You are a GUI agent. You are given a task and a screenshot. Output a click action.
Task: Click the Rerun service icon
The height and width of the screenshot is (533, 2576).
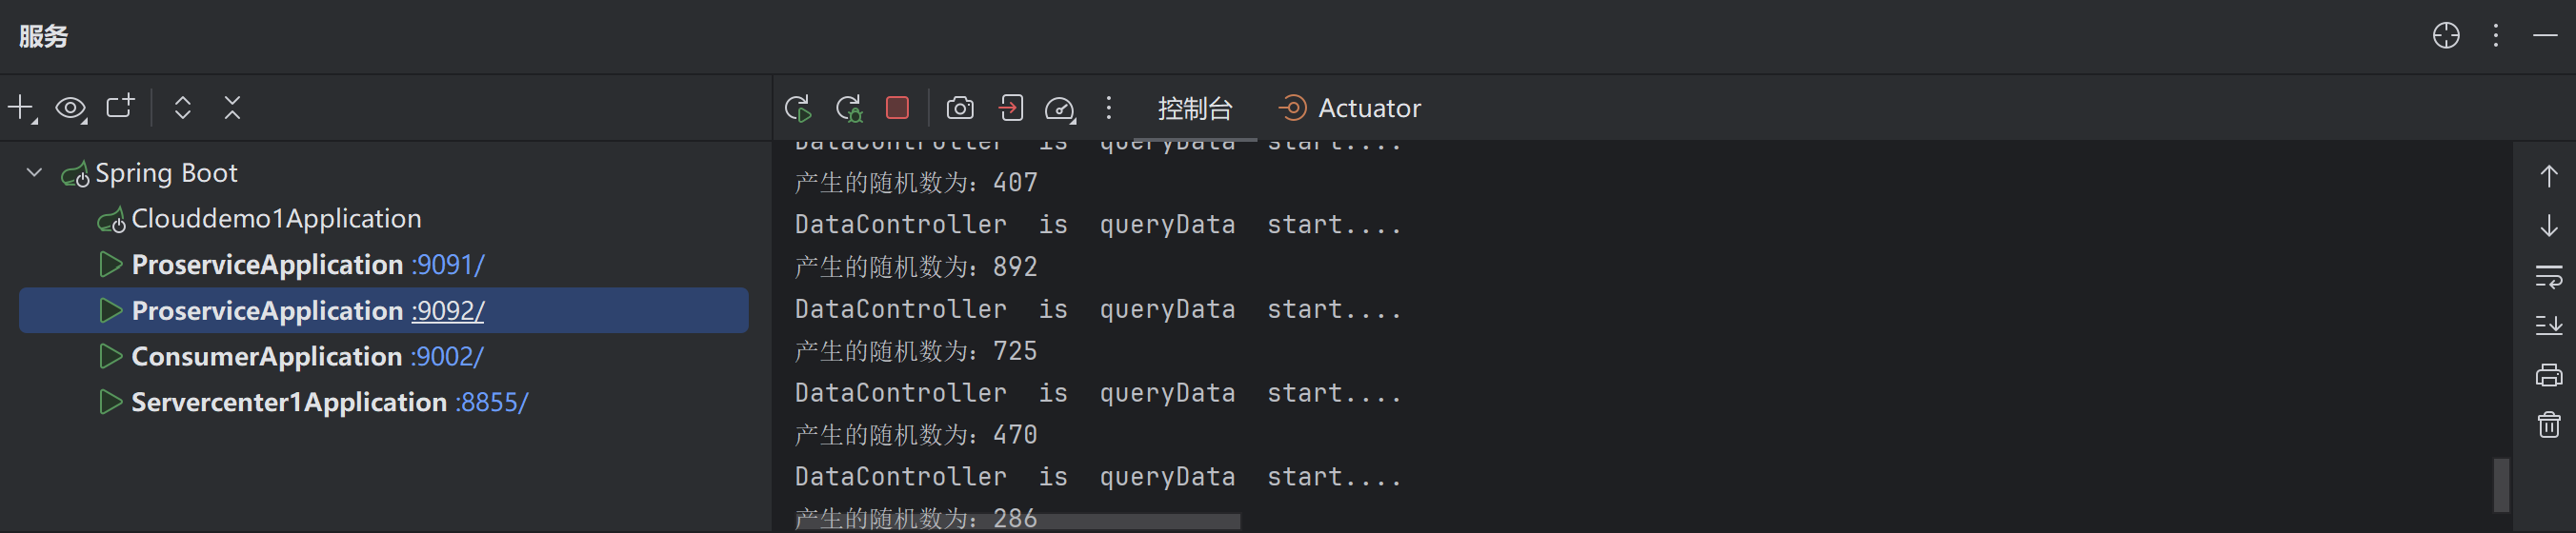point(798,108)
